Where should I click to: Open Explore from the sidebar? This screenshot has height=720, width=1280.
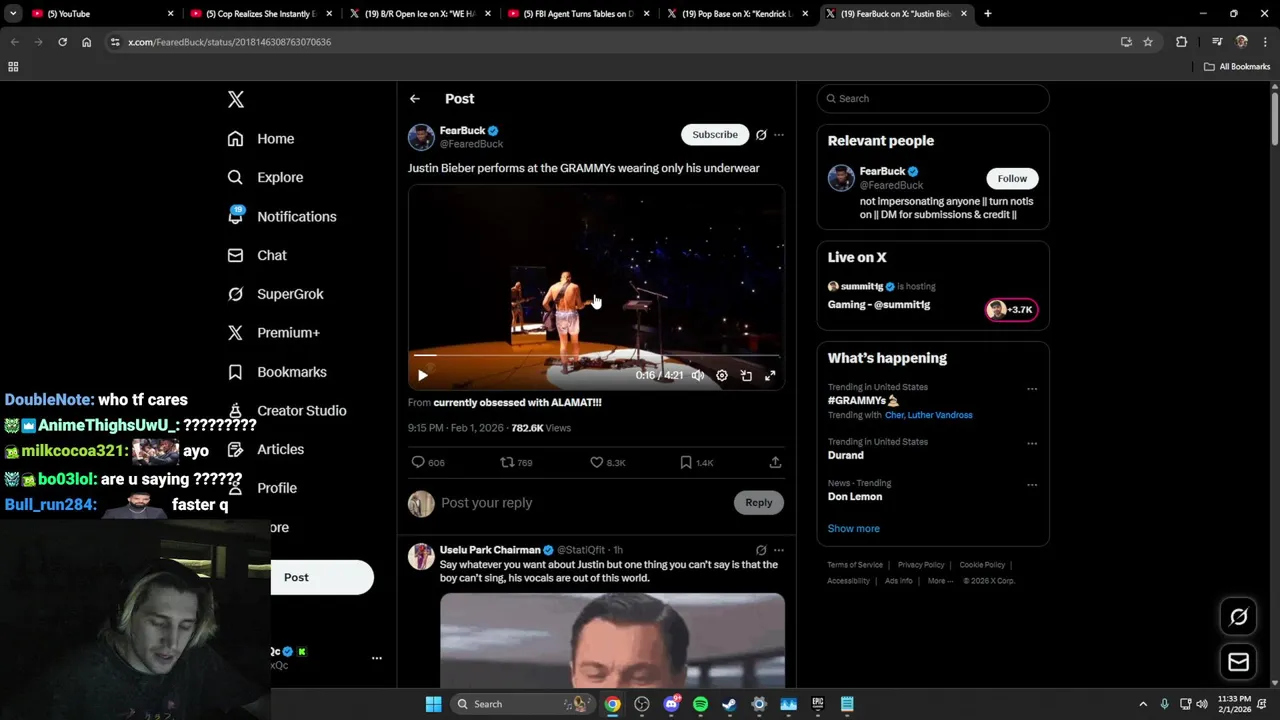[265, 177]
